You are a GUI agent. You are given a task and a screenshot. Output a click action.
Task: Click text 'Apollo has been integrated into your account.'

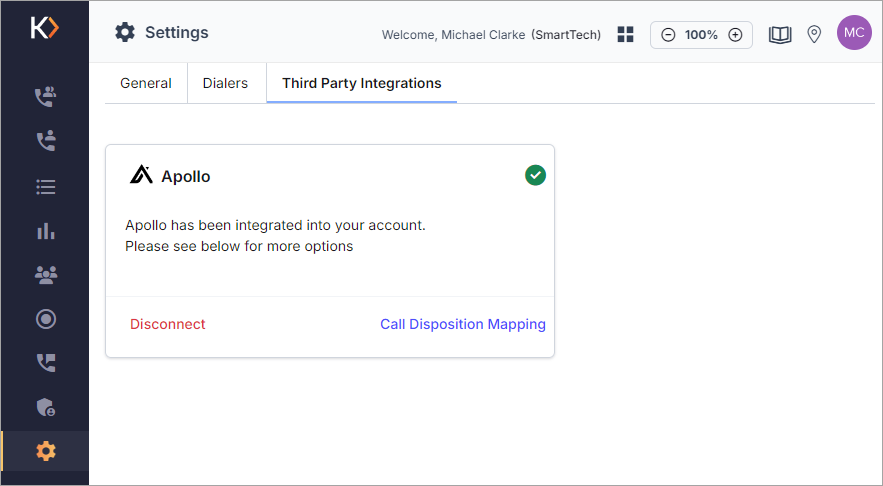(x=275, y=225)
